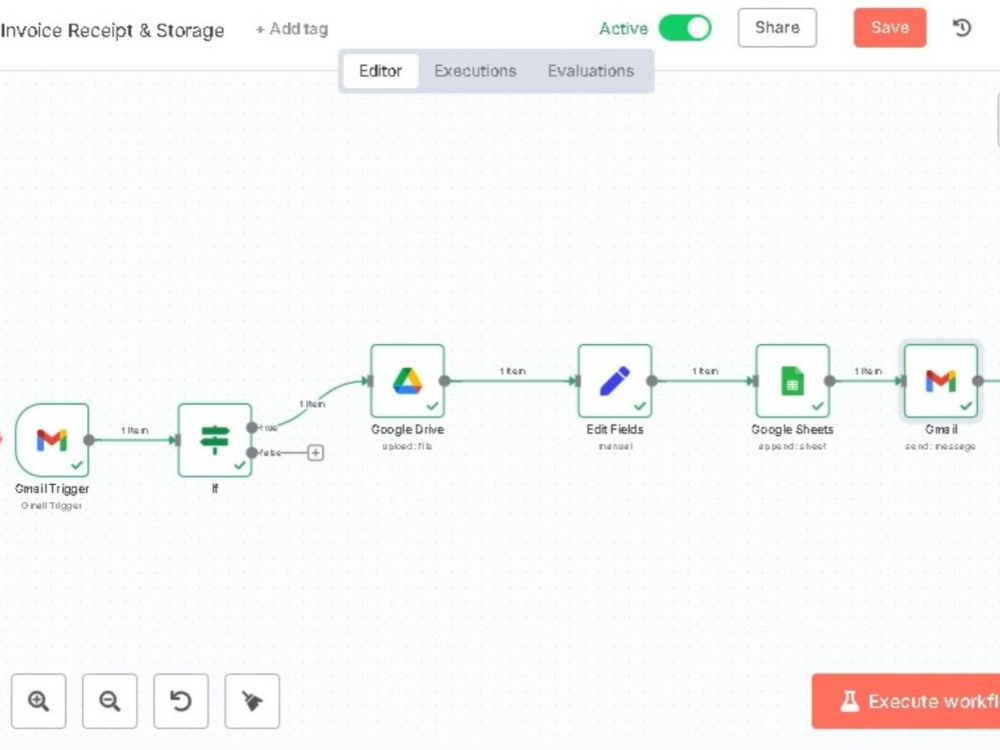Click the Google Sheets output connector dot
This screenshot has width=1000, height=750.
(830, 381)
